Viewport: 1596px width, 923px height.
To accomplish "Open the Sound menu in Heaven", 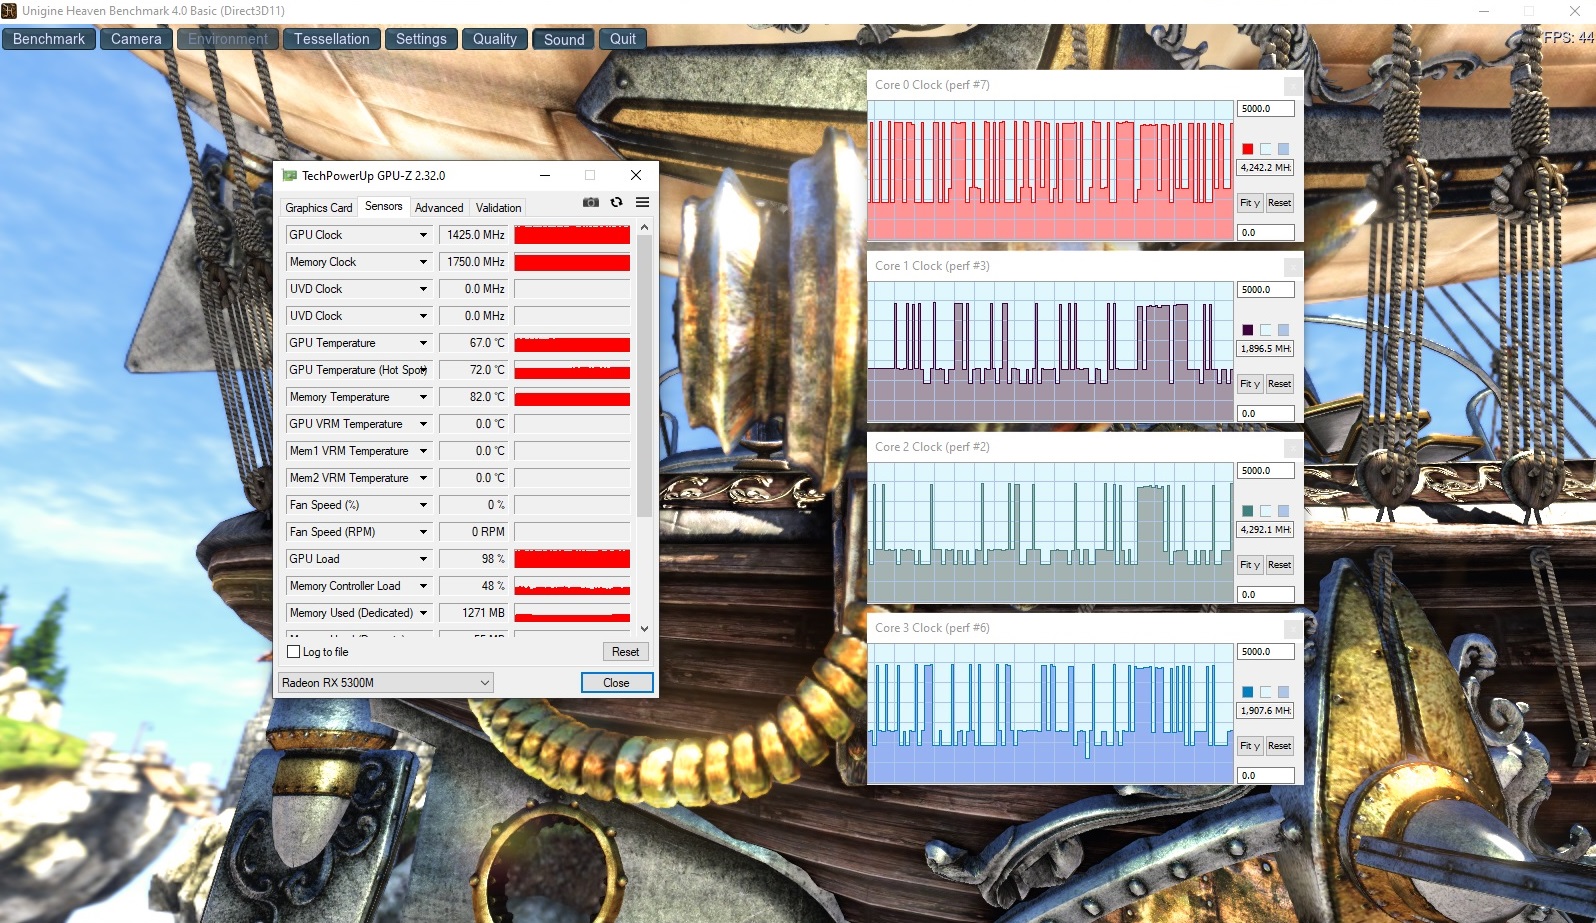I will click(x=564, y=39).
